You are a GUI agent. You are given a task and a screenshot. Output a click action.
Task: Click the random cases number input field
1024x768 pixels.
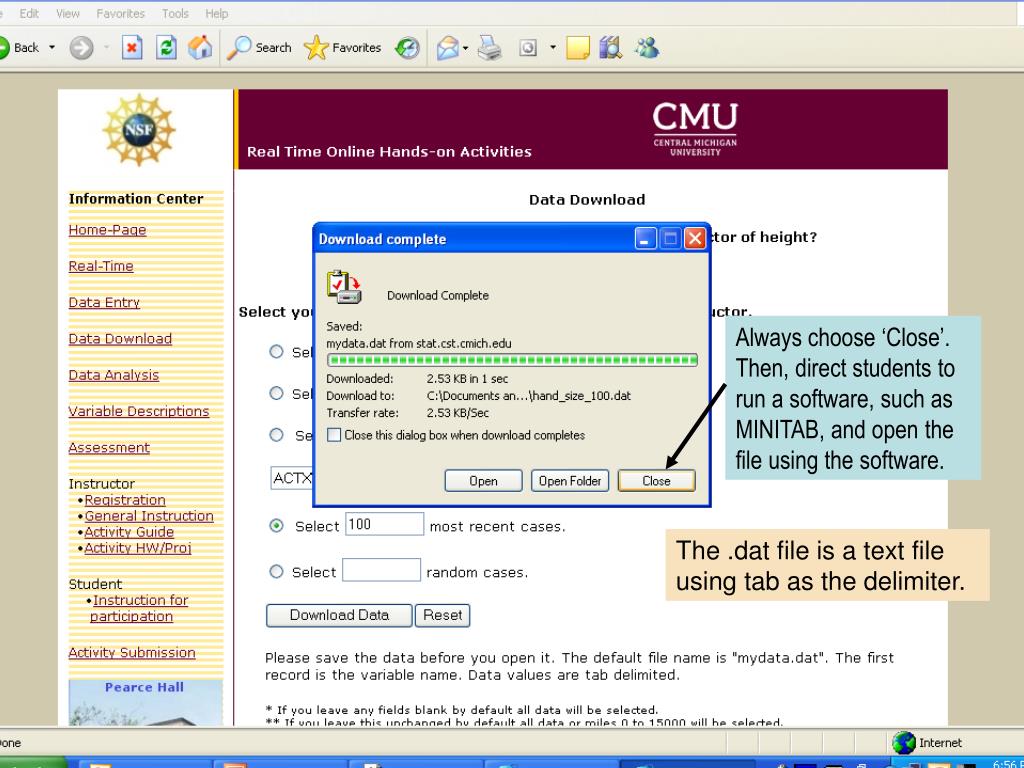381,571
